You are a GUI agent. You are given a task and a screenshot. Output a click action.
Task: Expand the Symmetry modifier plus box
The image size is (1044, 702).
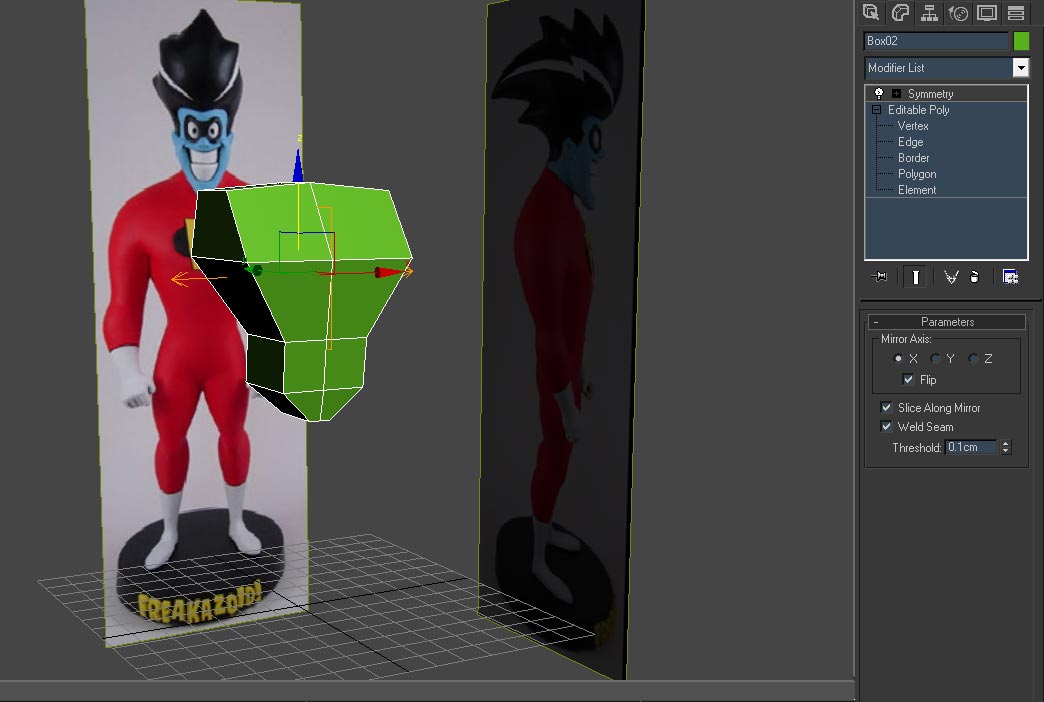coord(896,94)
